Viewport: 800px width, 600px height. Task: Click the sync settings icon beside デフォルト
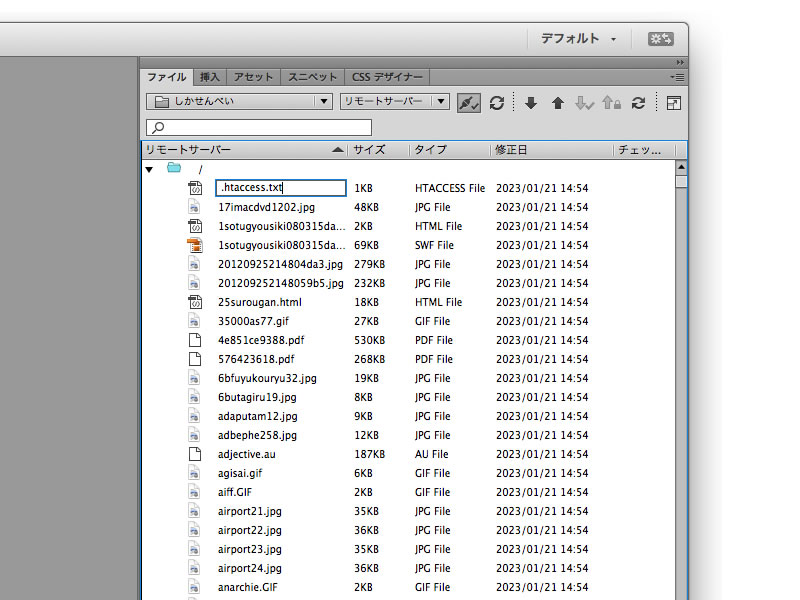661,39
